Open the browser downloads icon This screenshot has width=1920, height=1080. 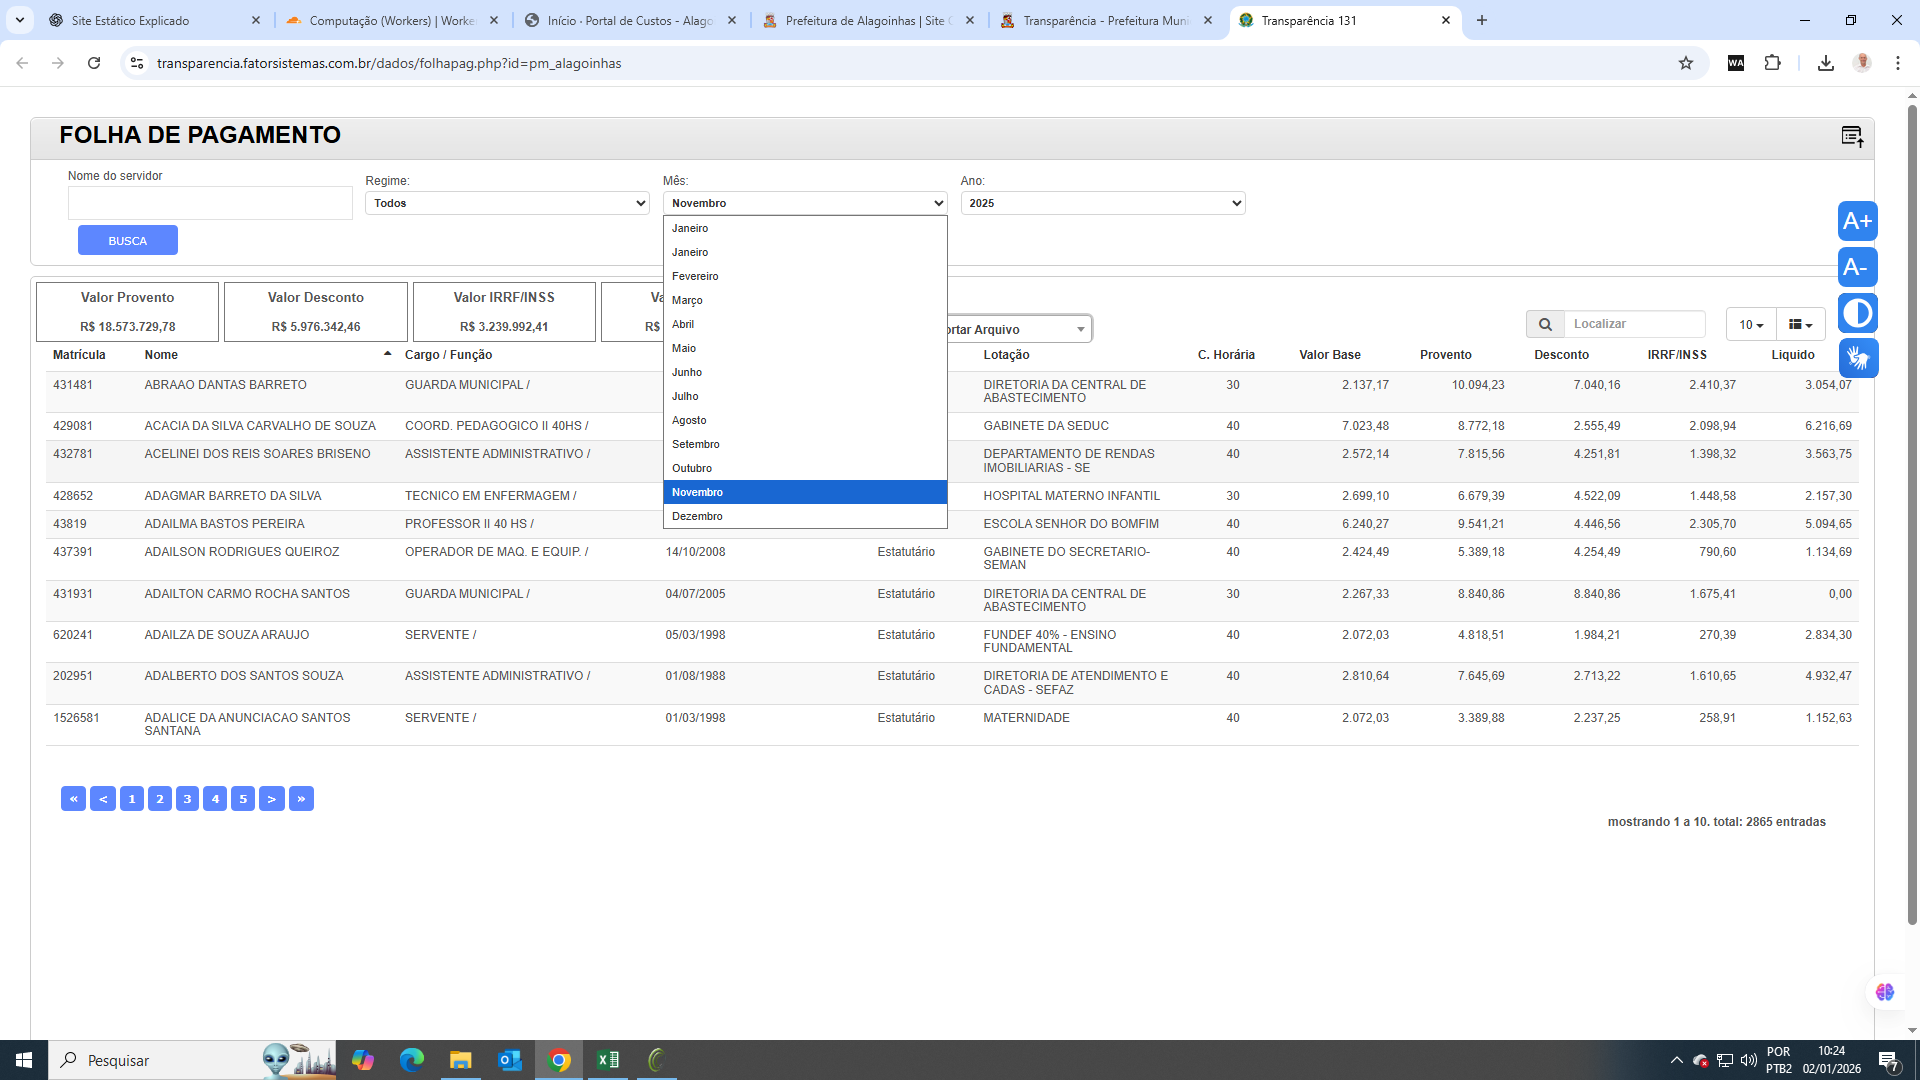(x=1825, y=63)
